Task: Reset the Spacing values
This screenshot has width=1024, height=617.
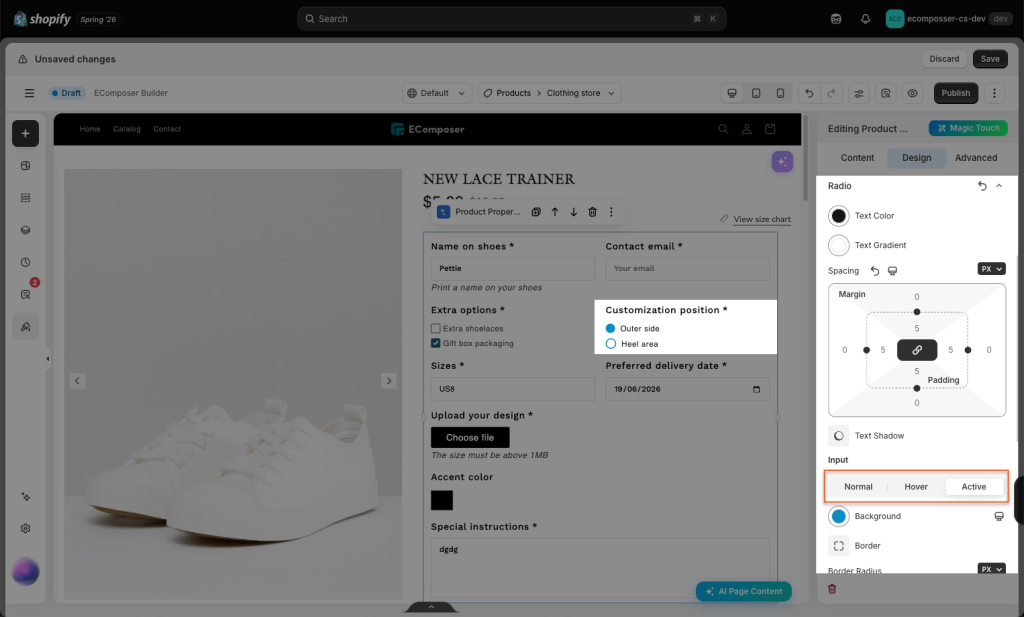Action: coord(875,271)
